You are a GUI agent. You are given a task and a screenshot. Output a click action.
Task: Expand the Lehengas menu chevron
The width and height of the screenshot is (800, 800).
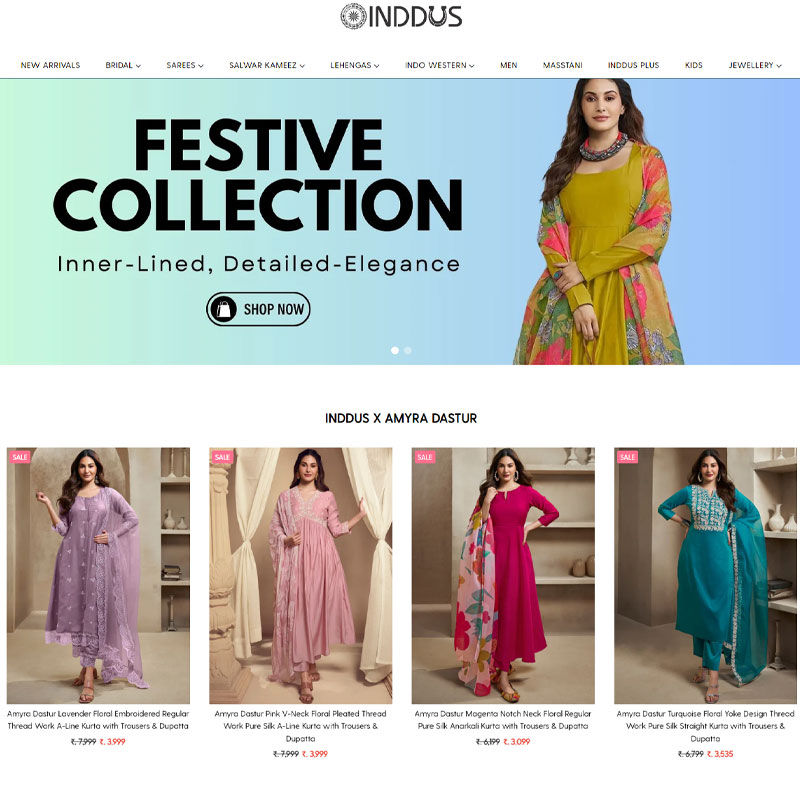point(377,66)
